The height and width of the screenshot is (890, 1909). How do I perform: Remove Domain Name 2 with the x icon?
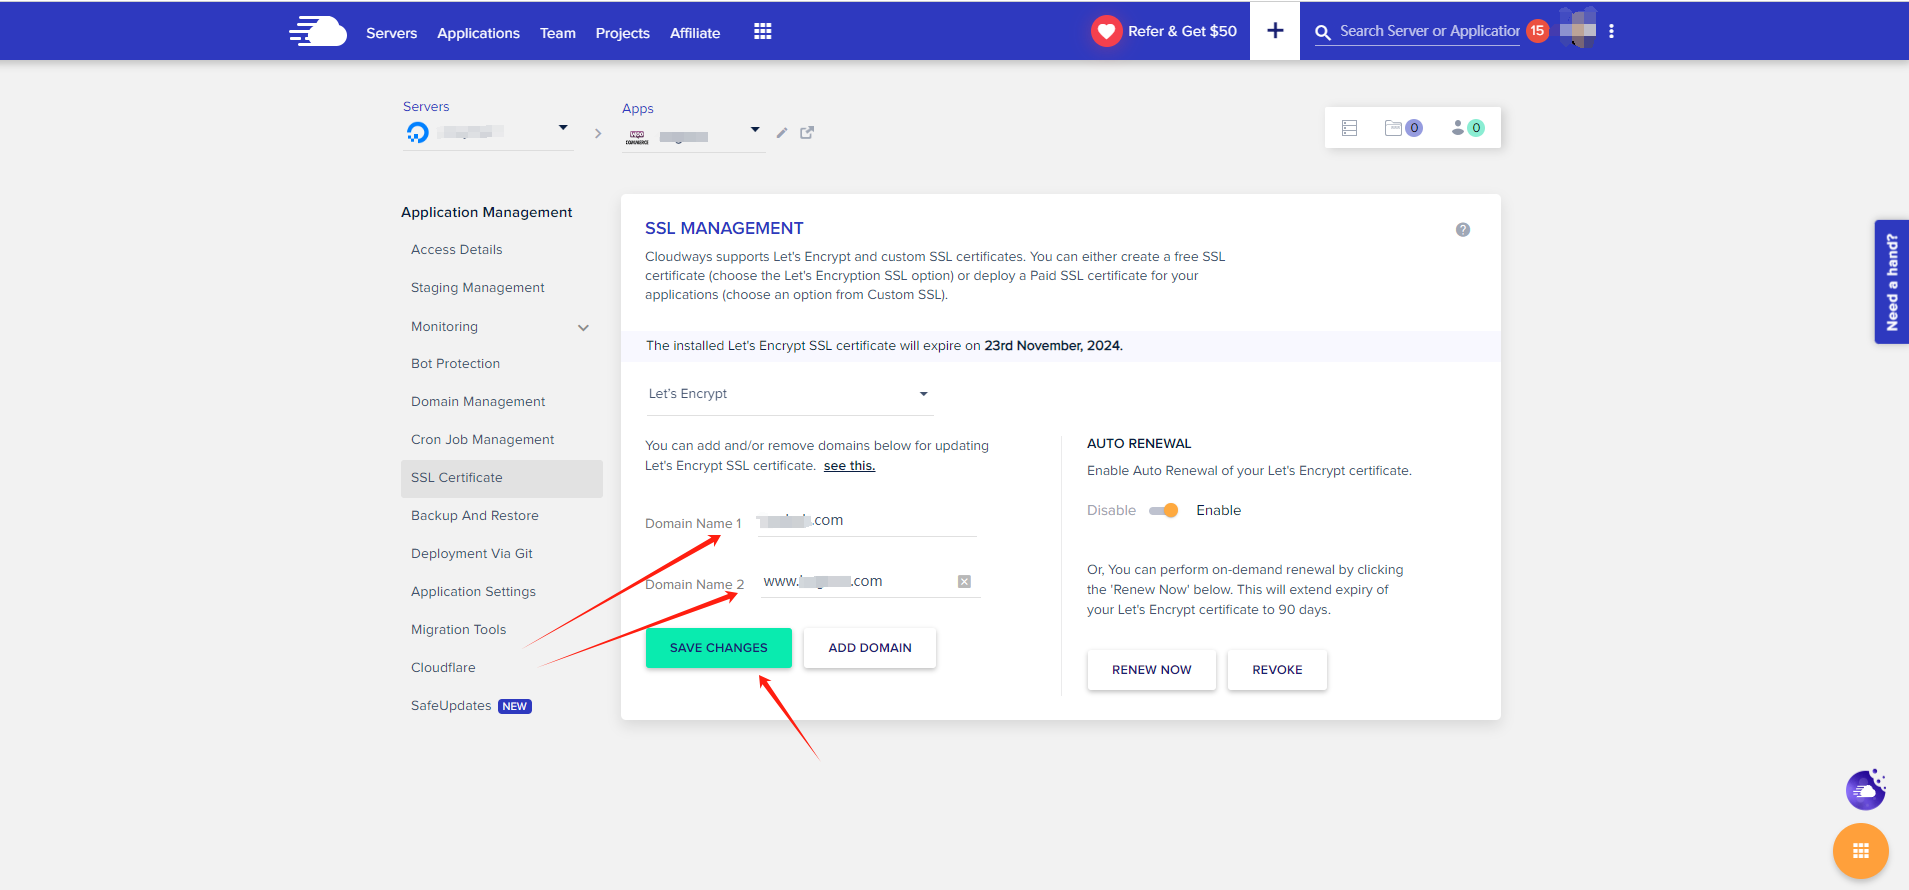coord(964,582)
